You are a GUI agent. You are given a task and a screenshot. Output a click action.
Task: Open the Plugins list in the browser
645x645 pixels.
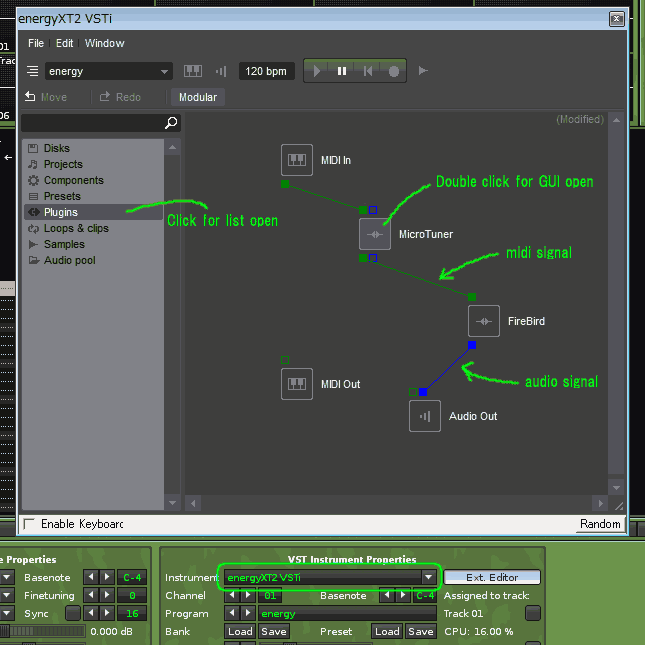pos(93,212)
